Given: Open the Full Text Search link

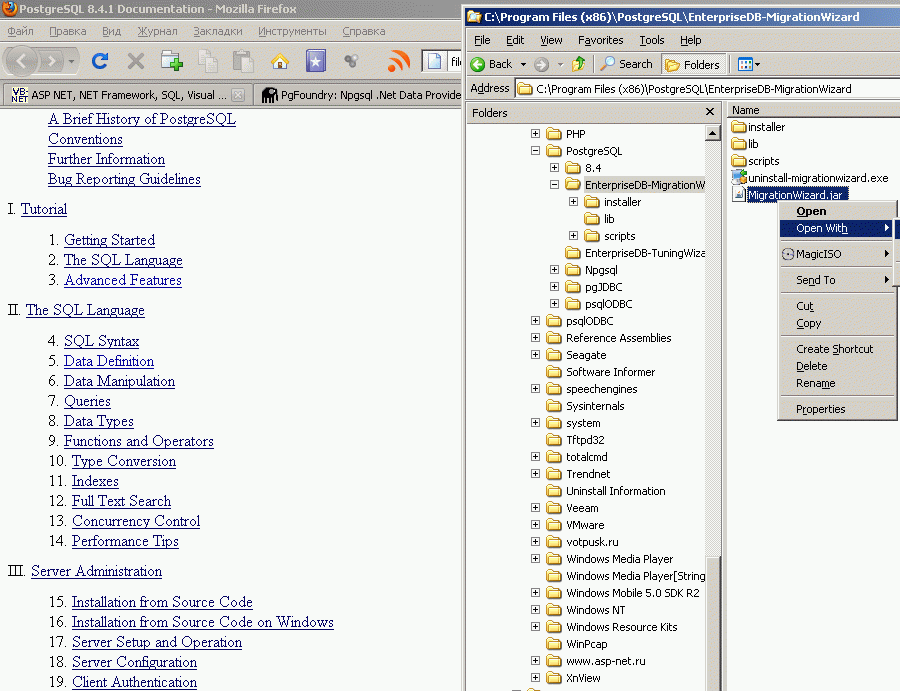Looking at the screenshot, I should tap(121, 501).
